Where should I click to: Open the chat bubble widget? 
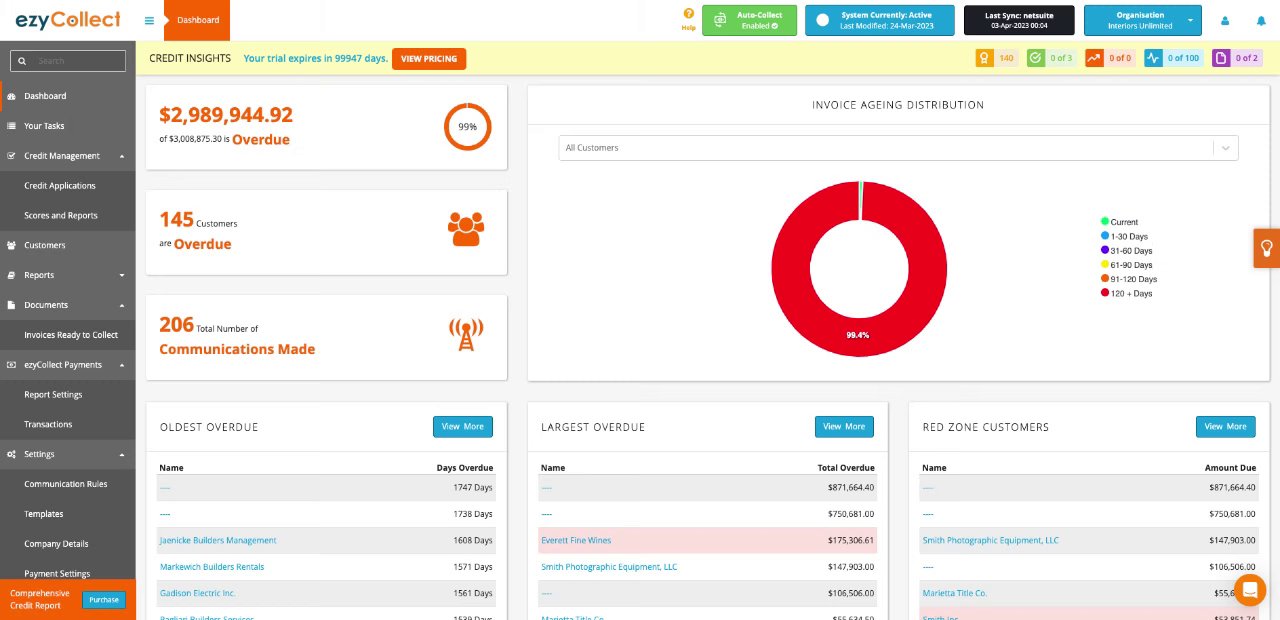1249,590
